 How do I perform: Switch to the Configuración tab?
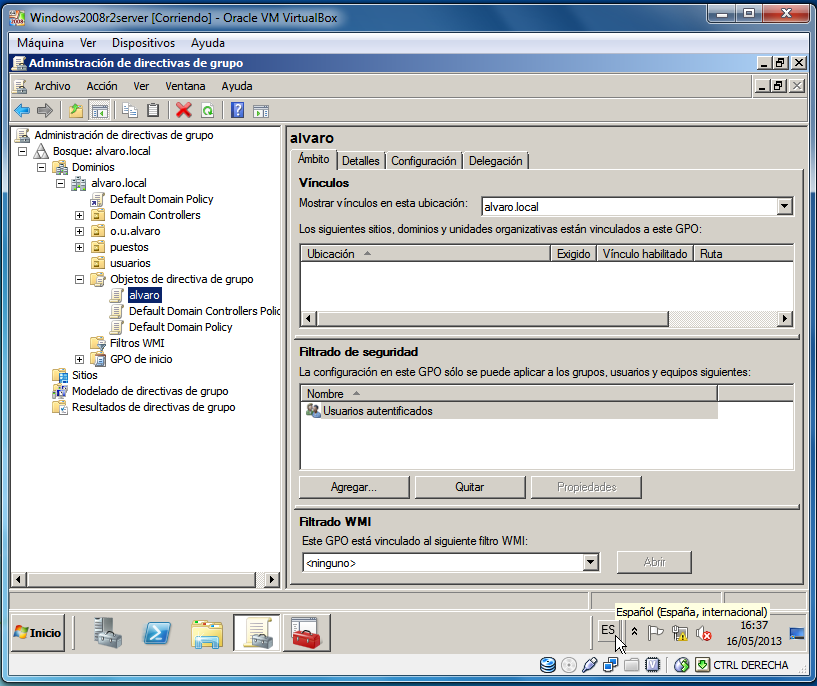click(x=423, y=161)
